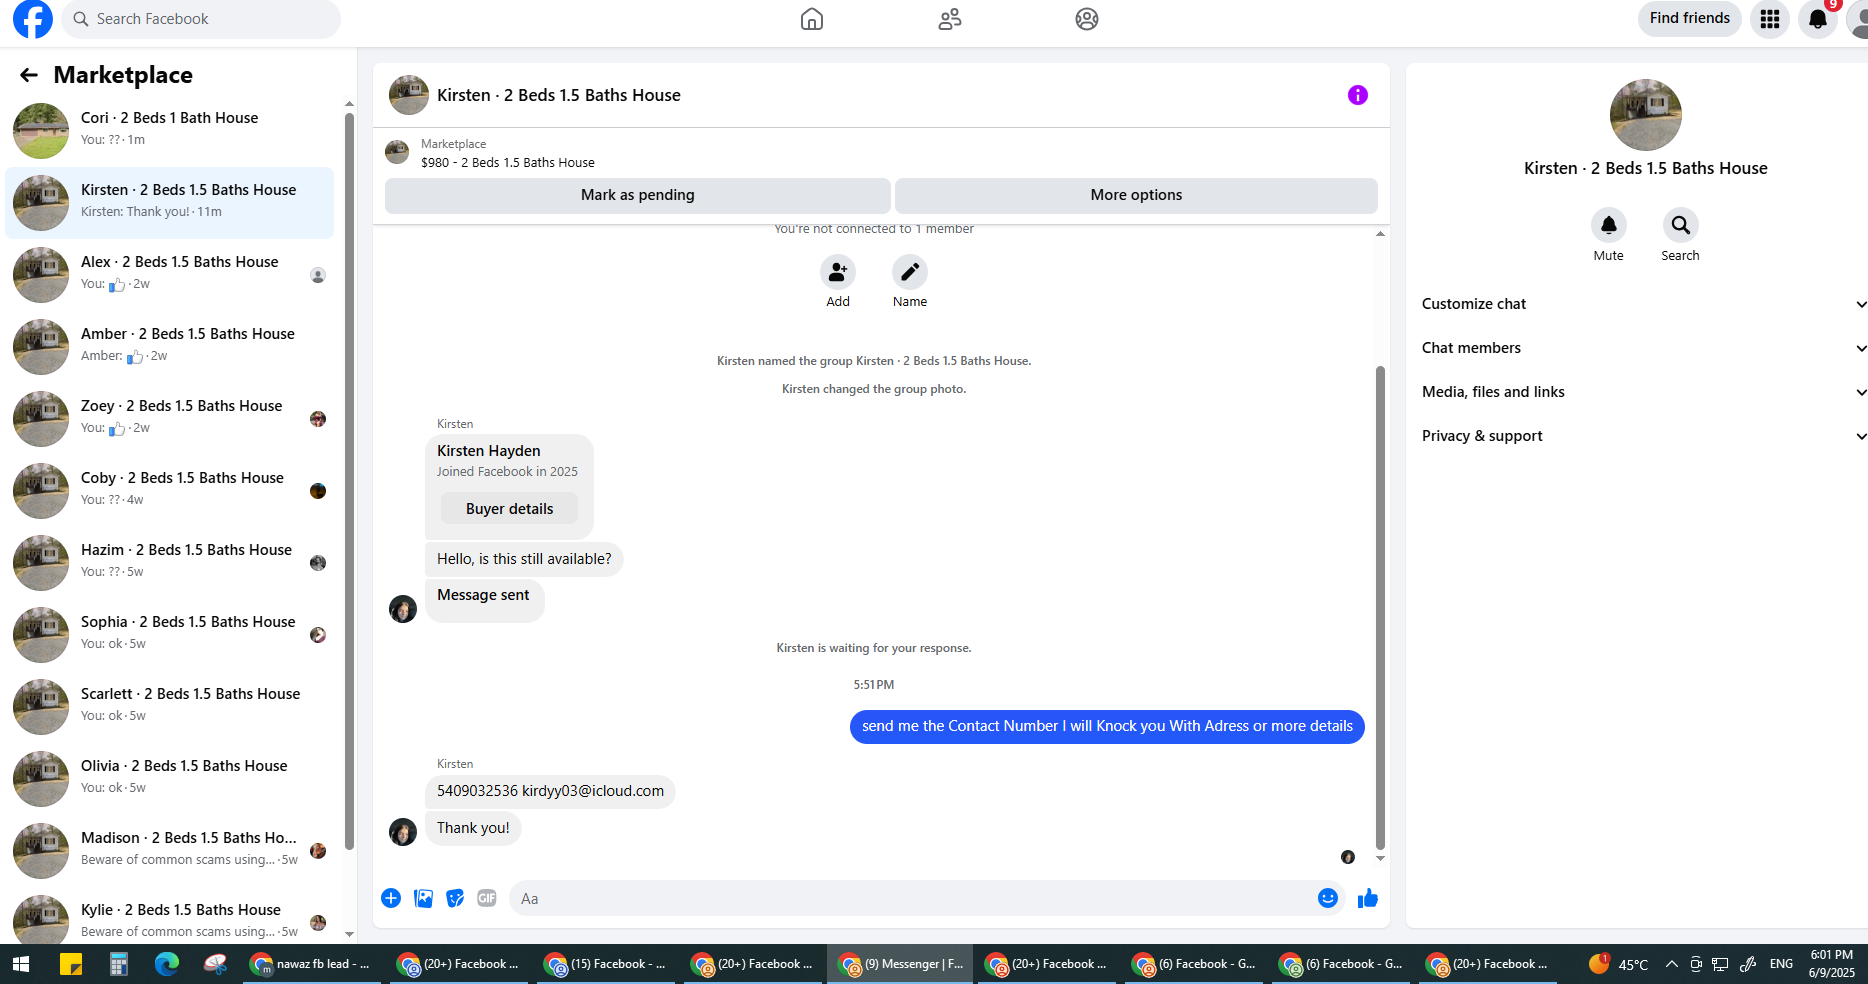Open the Friends icon in top navigation
The height and width of the screenshot is (984, 1868).
pyautogui.click(x=950, y=19)
